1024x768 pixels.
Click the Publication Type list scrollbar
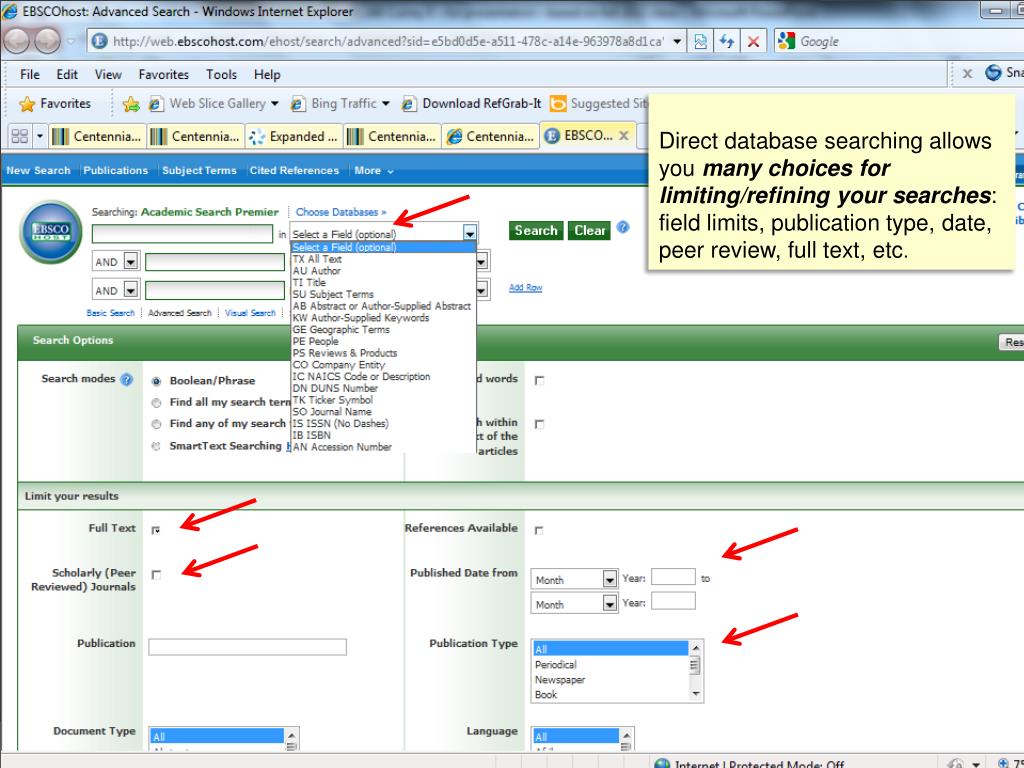pos(696,671)
